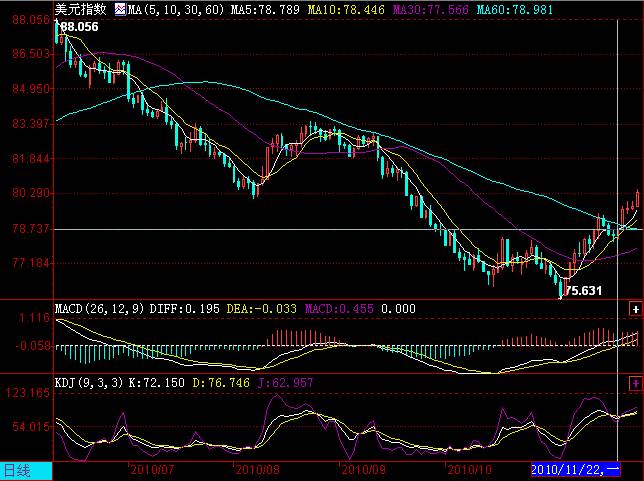Click the J:62.957 value
Image resolution: width=644 pixels, height=481 pixels.
(285, 383)
